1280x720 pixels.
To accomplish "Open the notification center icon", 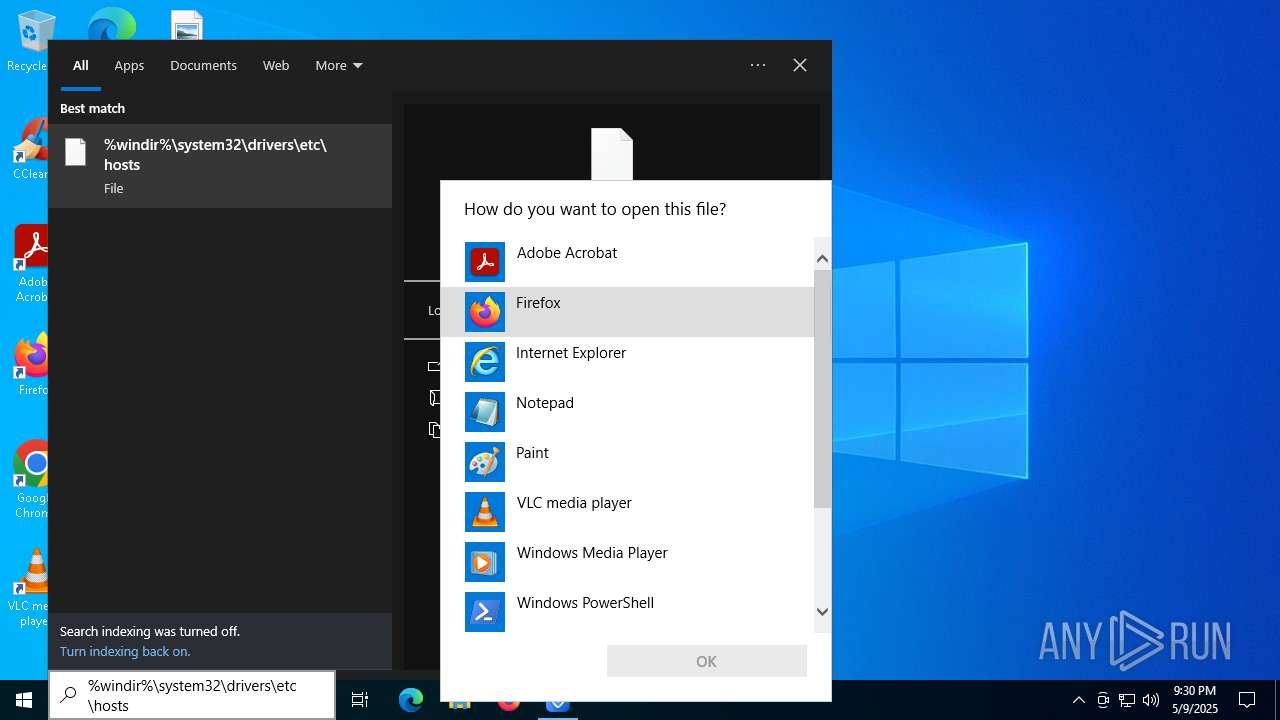I will coord(1247,700).
